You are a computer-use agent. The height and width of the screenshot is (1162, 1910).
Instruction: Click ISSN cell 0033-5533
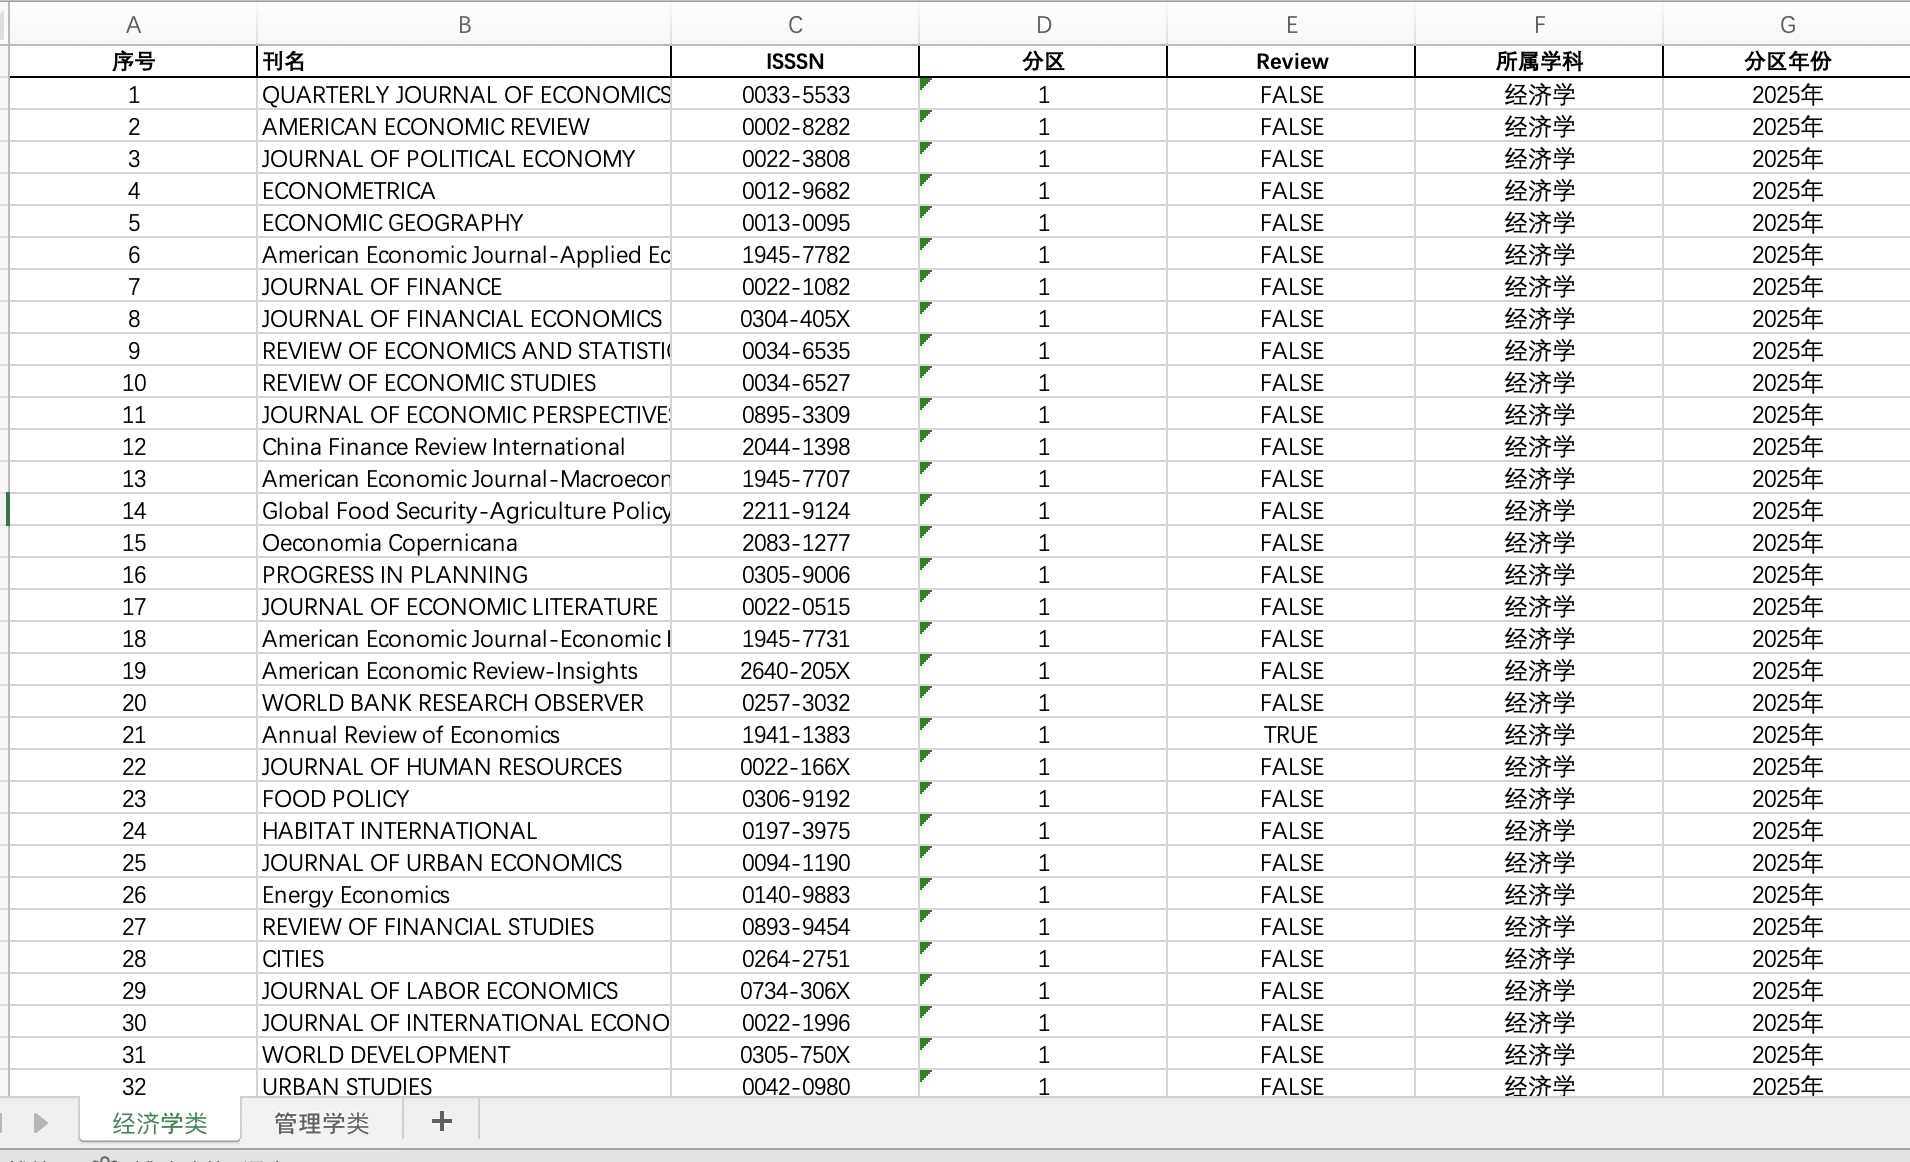pyautogui.click(x=795, y=94)
